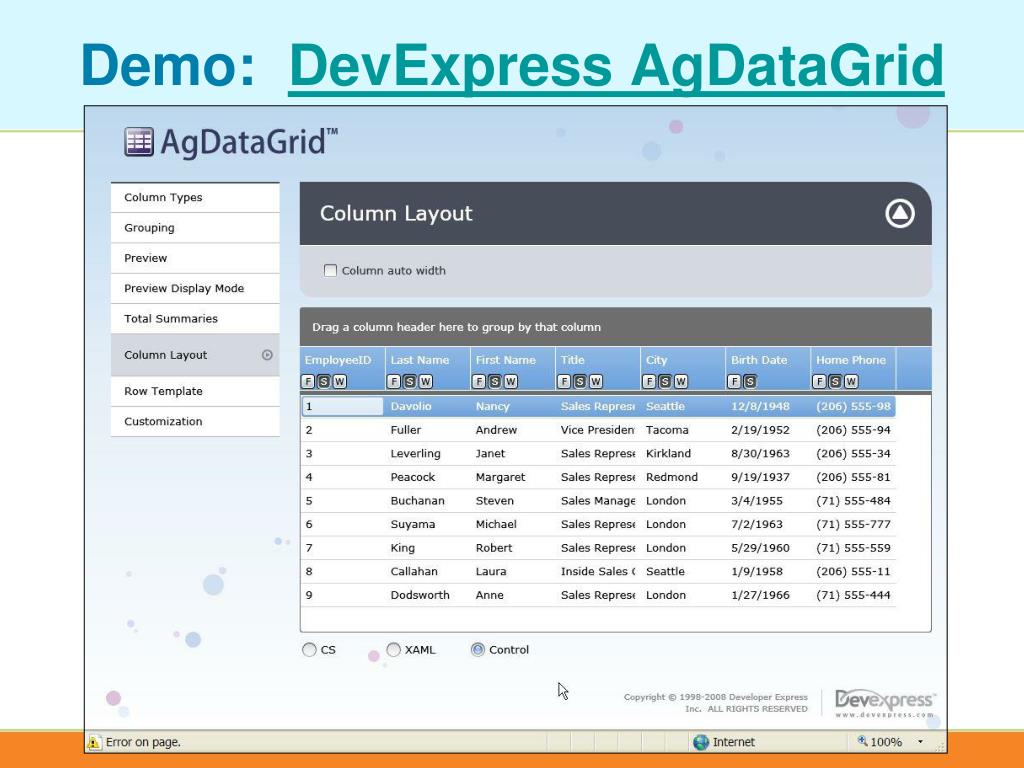Screen dimensions: 1024x768
Task: Enable Column auto width checkbox
Action: [330, 270]
